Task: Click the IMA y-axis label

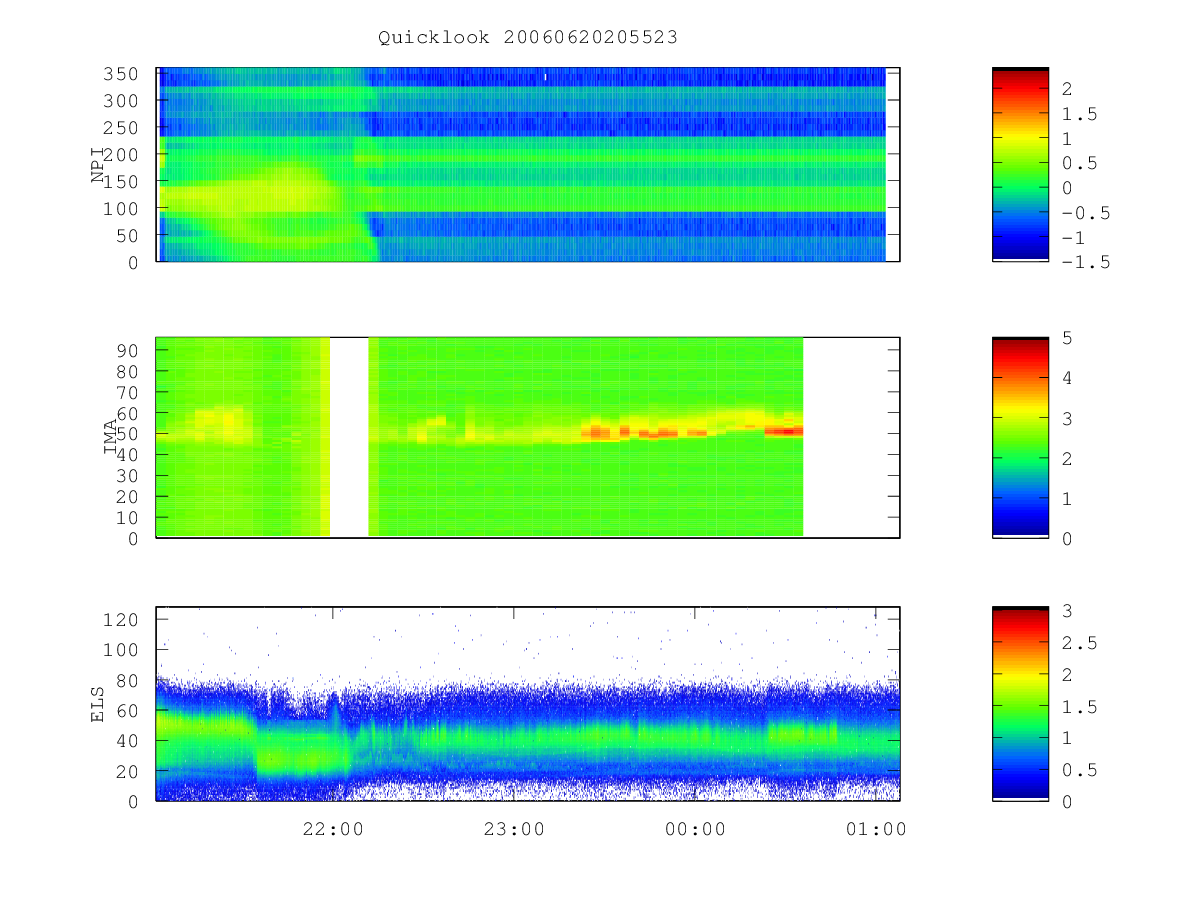Action: (x=111, y=438)
